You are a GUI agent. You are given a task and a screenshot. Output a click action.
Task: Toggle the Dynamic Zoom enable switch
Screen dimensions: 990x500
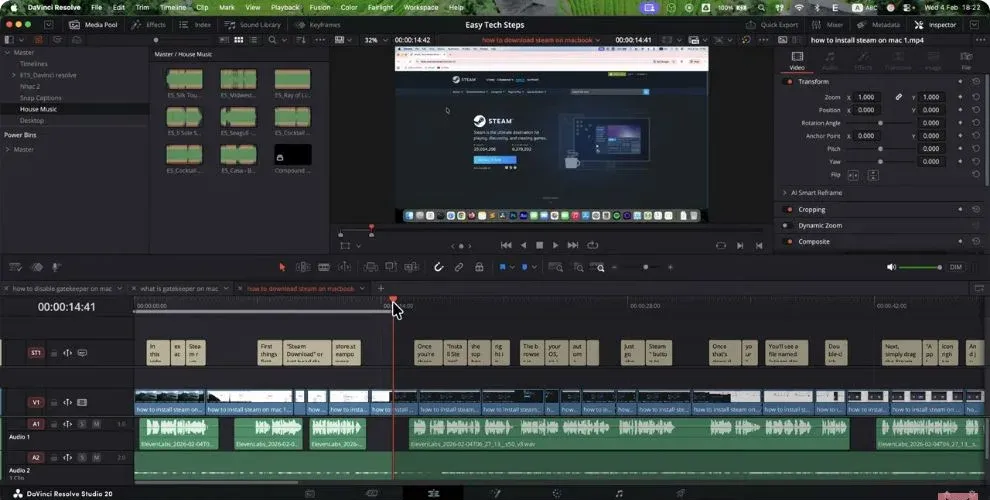787,225
